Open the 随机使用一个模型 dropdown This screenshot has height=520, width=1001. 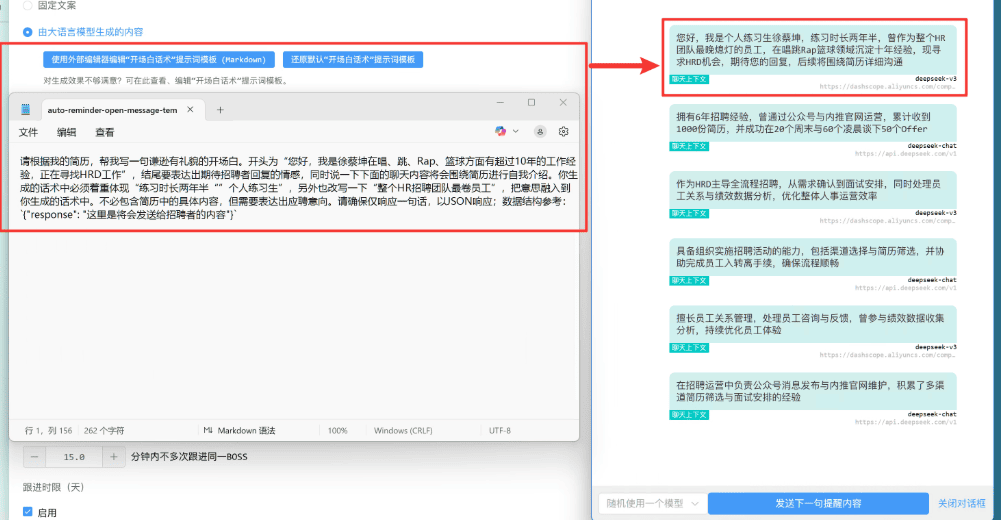[x=652, y=503]
